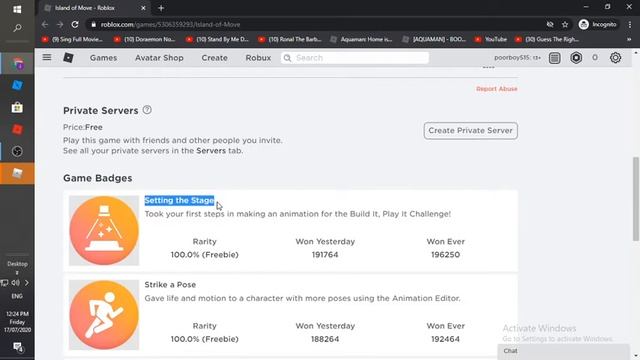Click Create Private Server button

click(x=470, y=131)
